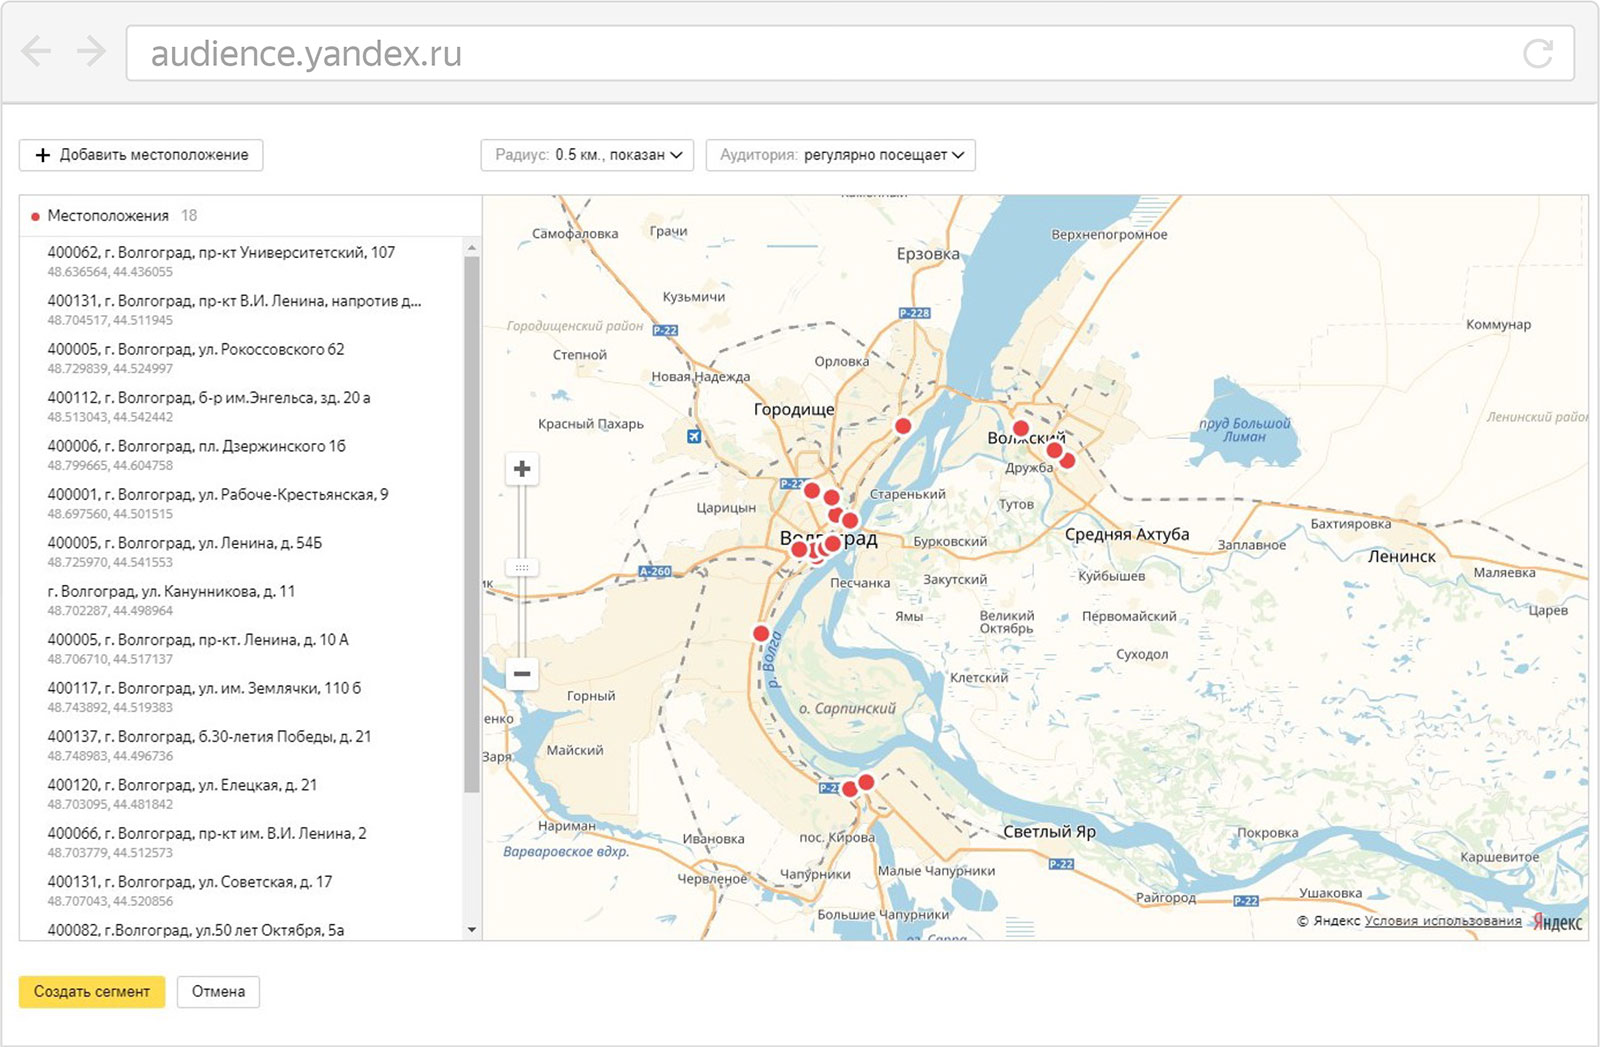
Task: Select address ул. им. Землячки, 110 б
Action: click(x=241, y=697)
